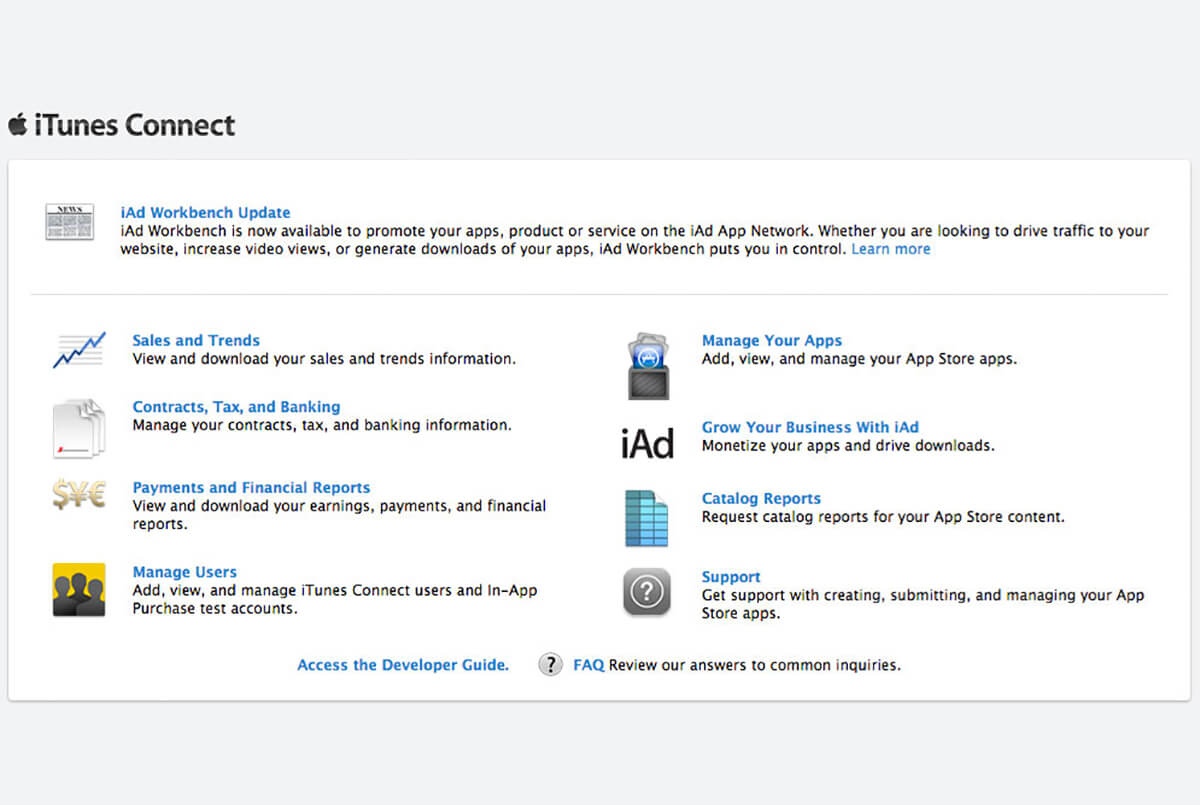Open the Catalog Reports spreadsheet icon
The image size is (1200, 805).
pyautogui.click(x=646, y=518)
